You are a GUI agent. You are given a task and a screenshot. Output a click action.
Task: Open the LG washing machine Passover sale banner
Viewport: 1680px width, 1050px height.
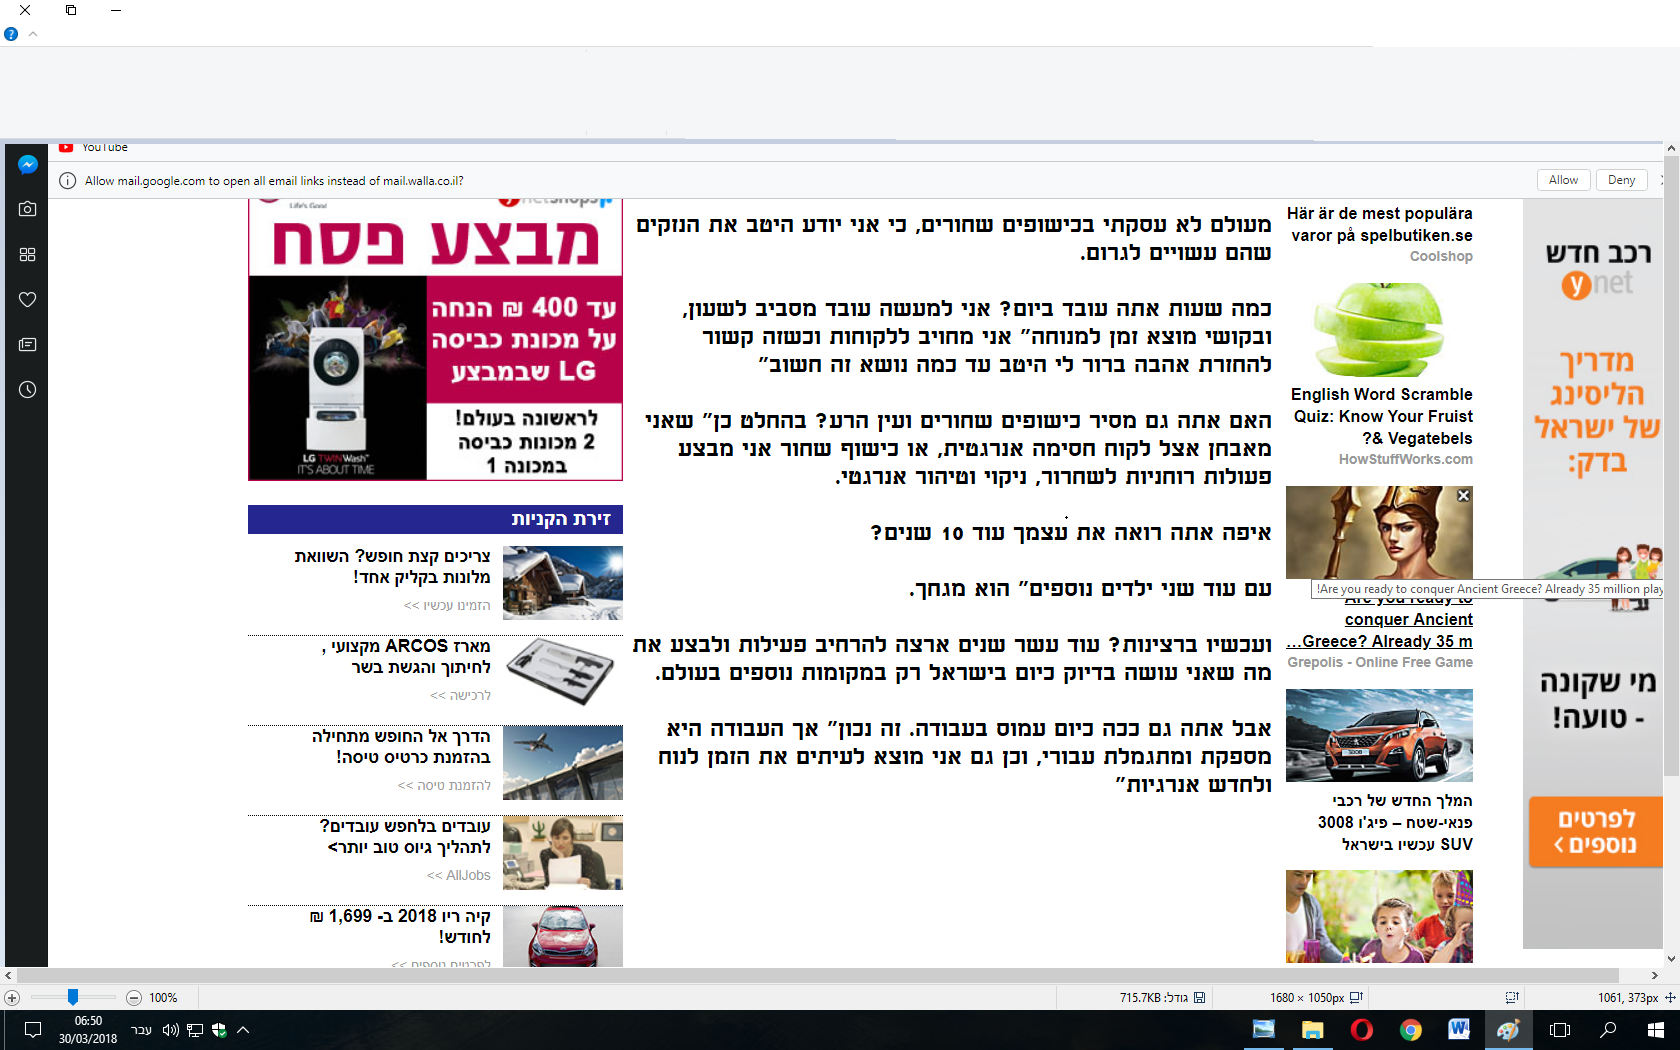tap(435, 339)
